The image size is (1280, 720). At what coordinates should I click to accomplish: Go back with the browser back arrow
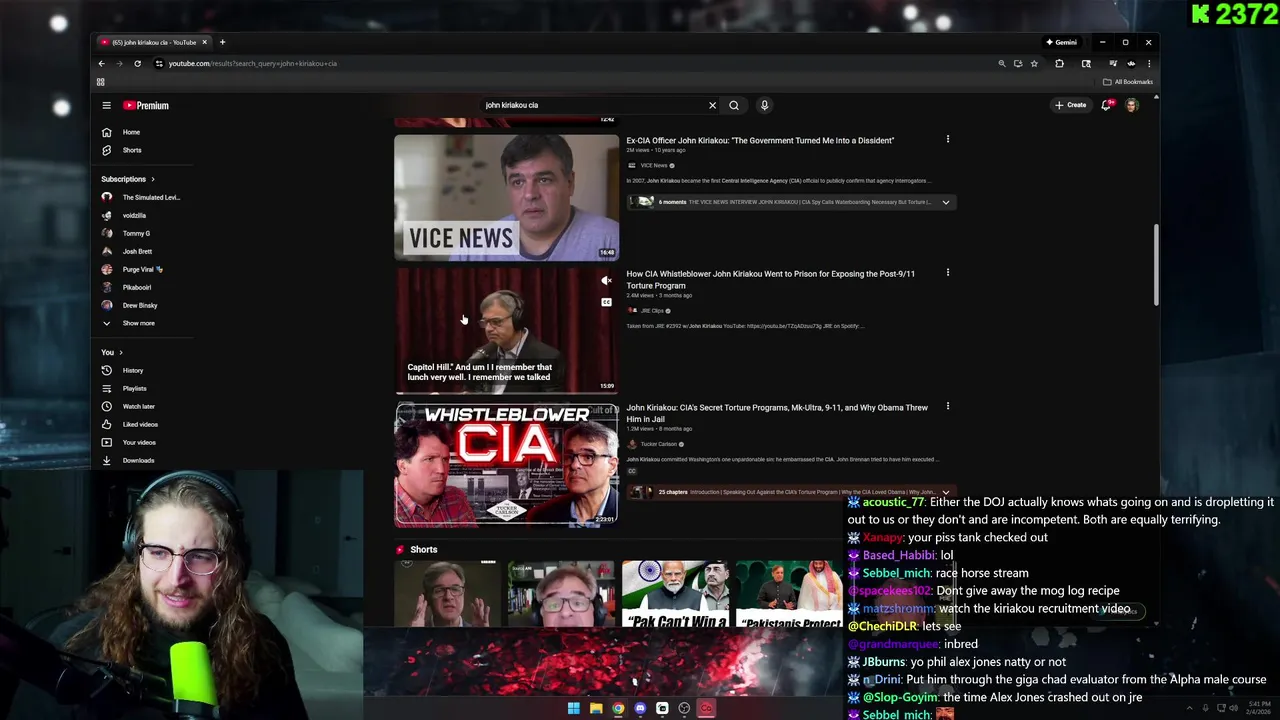[x=101, y=63]
